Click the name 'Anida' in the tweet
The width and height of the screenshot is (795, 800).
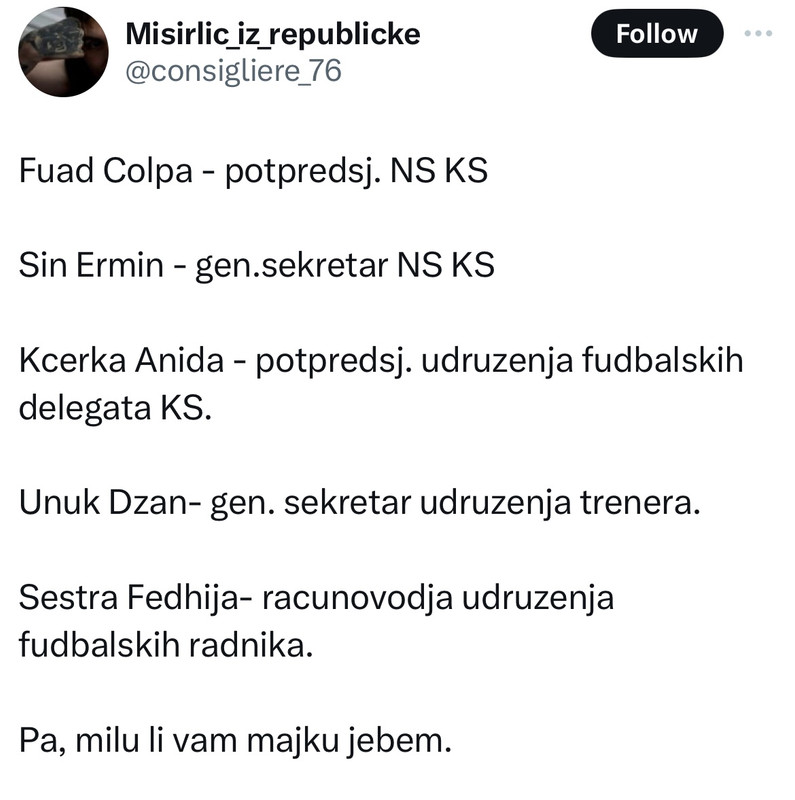(x=180, y=361)
